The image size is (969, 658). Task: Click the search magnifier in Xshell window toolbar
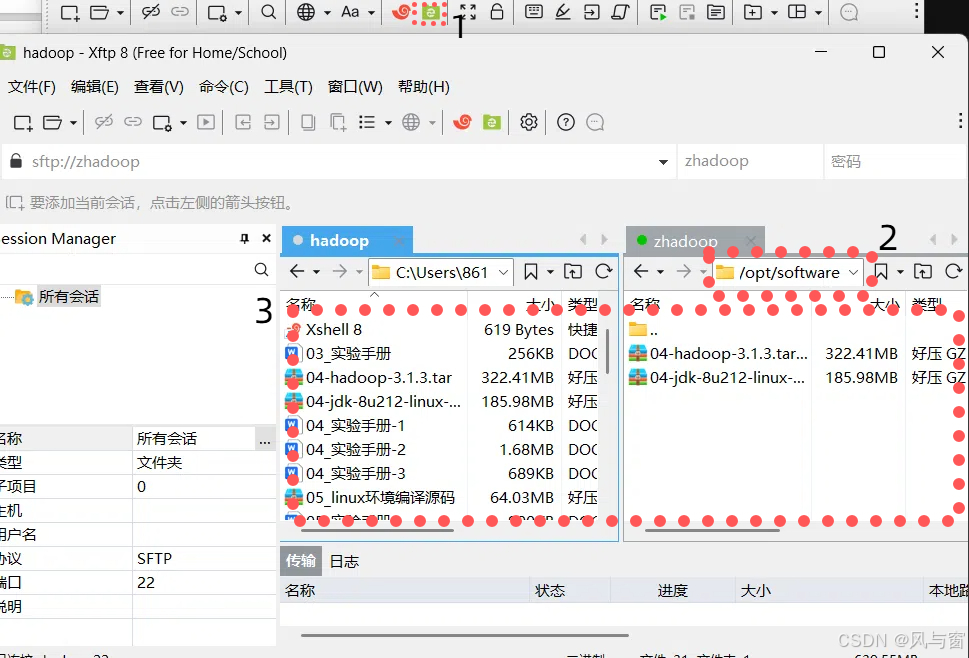pyautogui.click(x=268, y=12)
